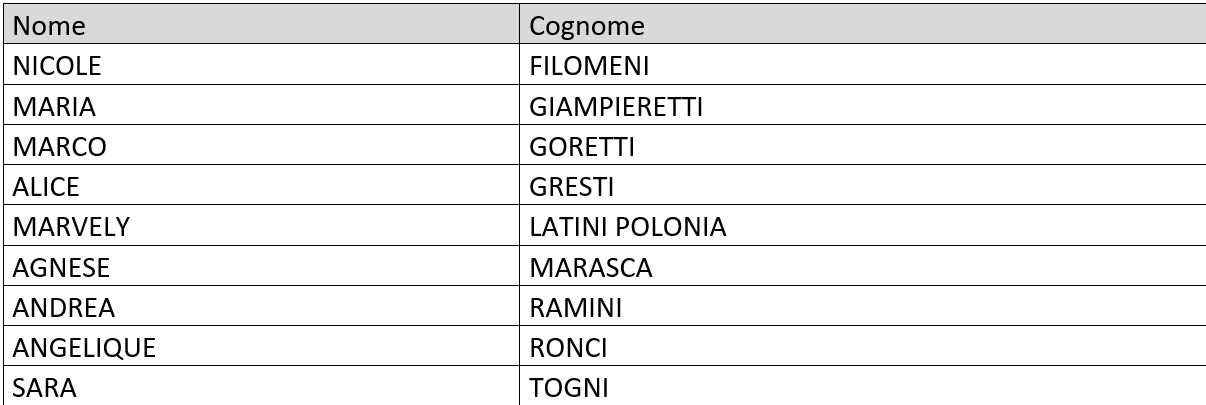This screenshot has width=1206, height=405.
Task: Select the ANDREA name cell
Action: point(63,308)
